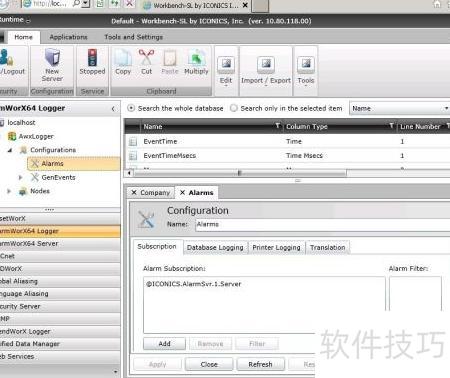The height and width of the screenshot is (378, 450).
Task: Expand the GenEvents tree node
Action: [21, 177]
